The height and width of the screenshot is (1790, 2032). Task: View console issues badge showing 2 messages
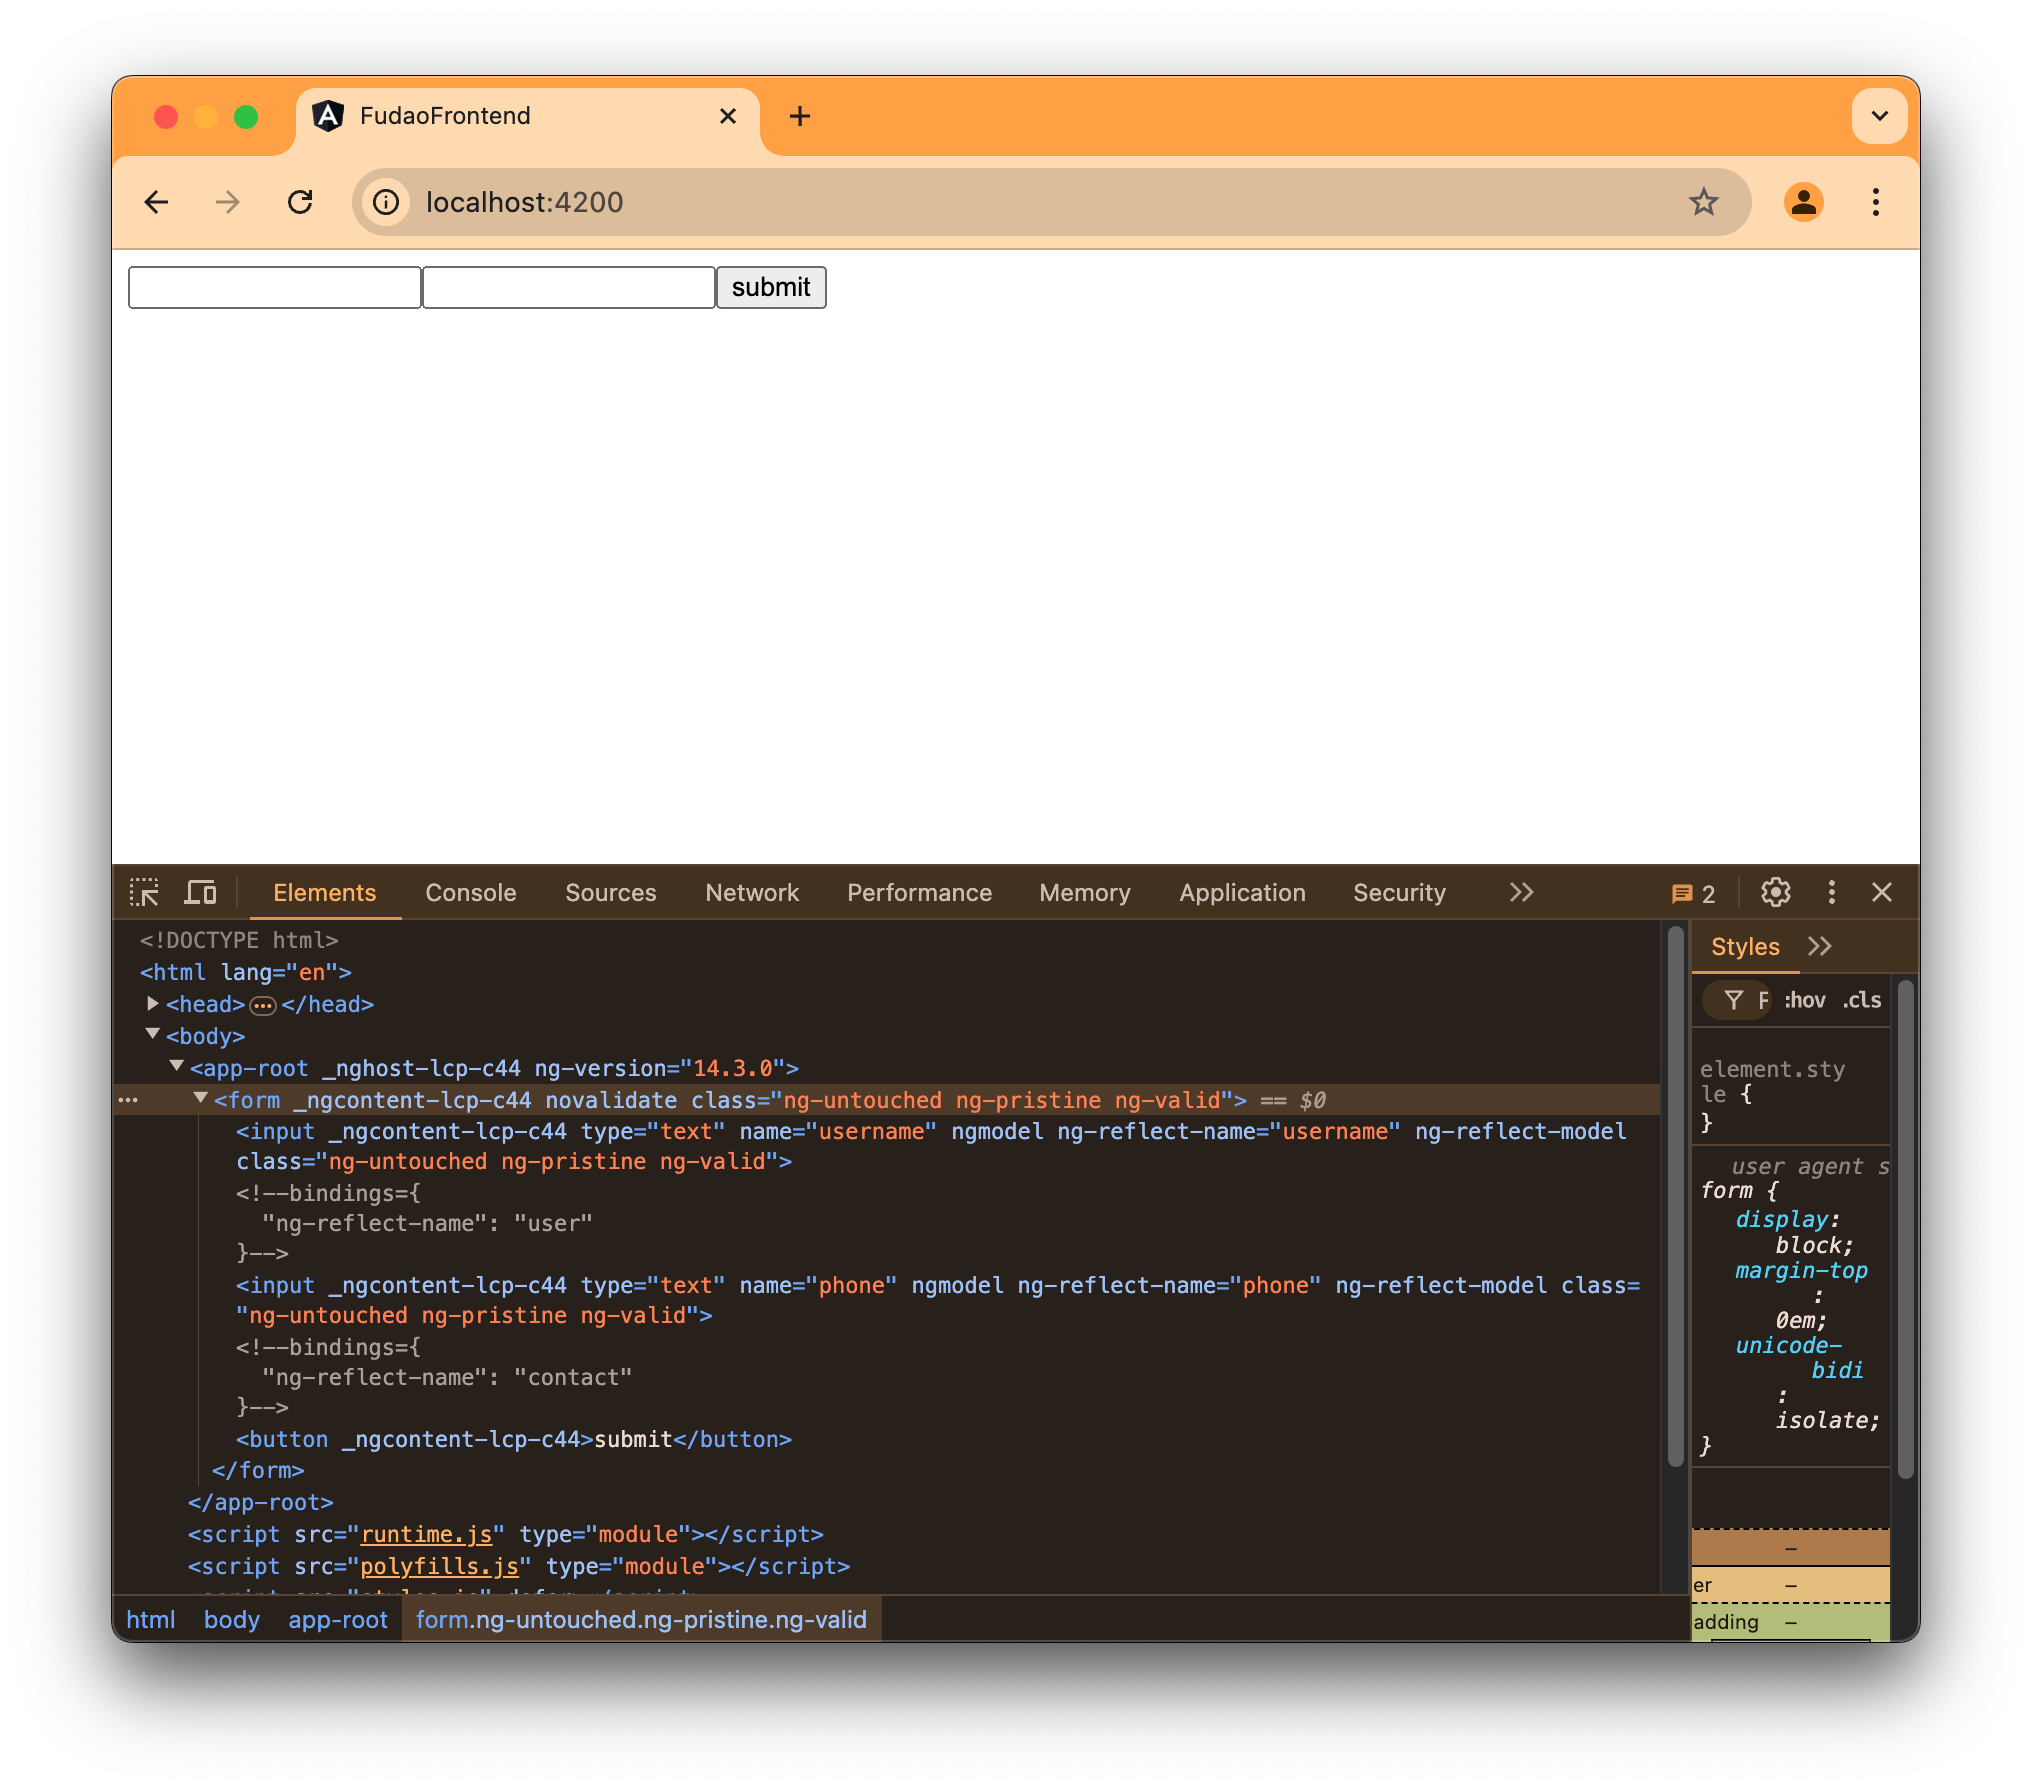pyautogui.click(x=1694, y=892)
